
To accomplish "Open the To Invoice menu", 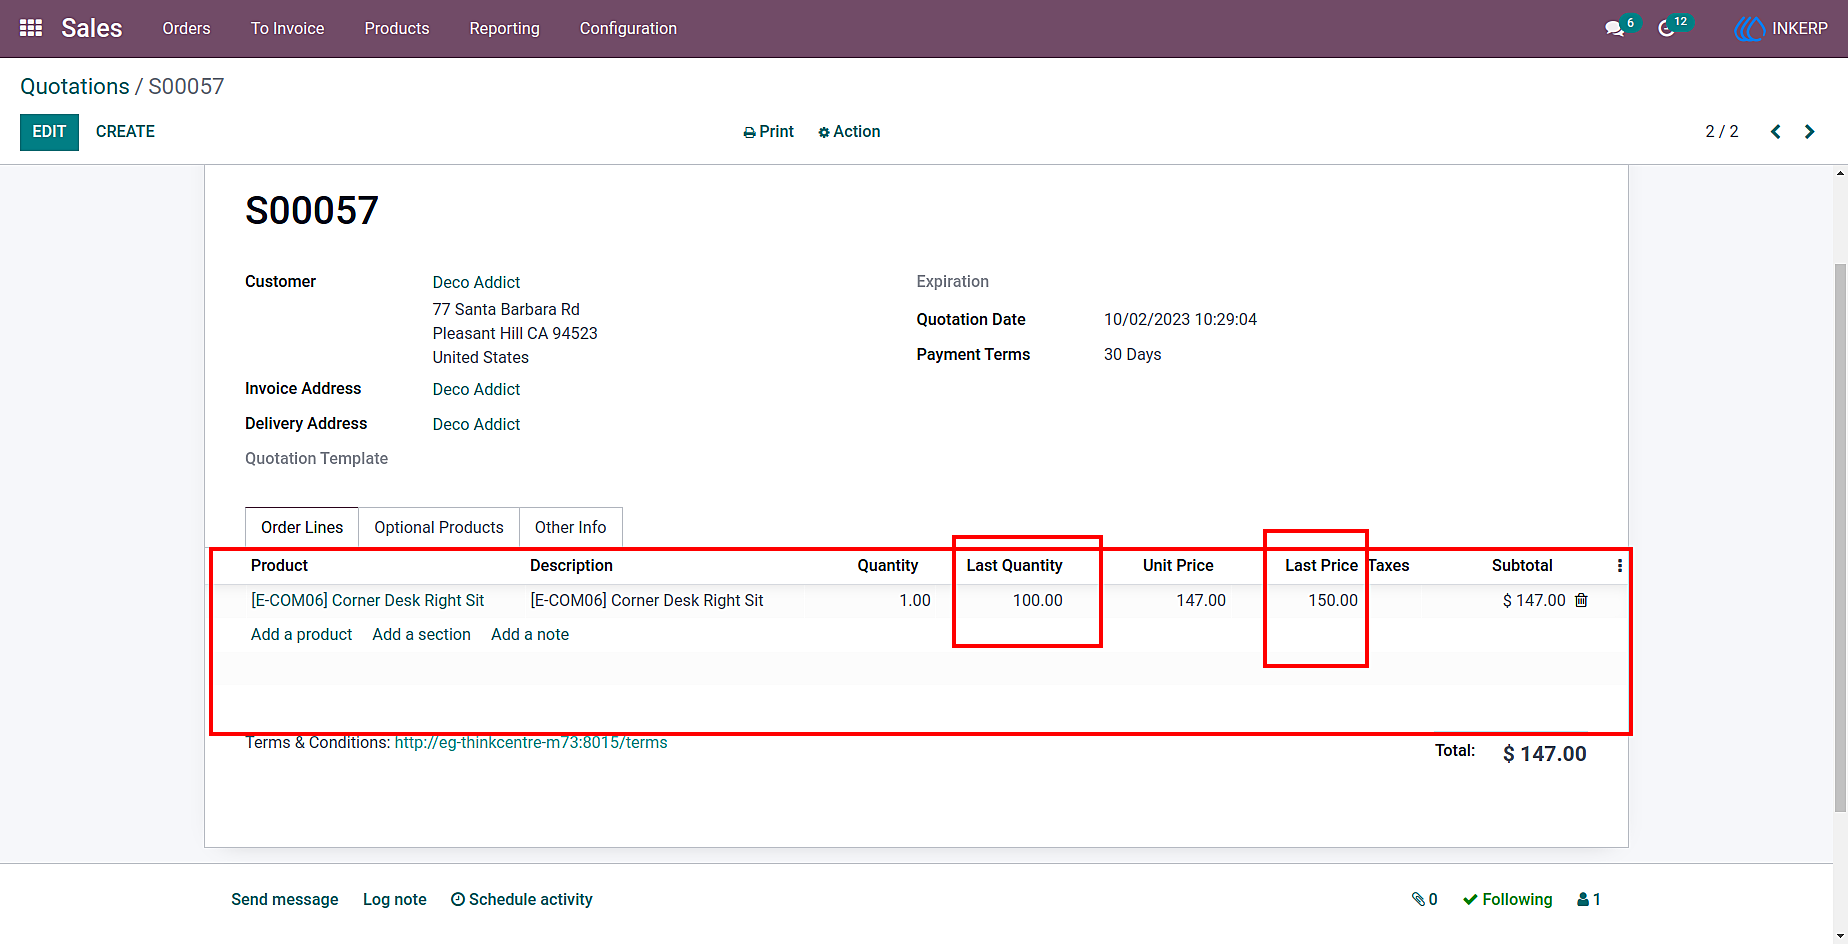I will (x=287, y=28).
